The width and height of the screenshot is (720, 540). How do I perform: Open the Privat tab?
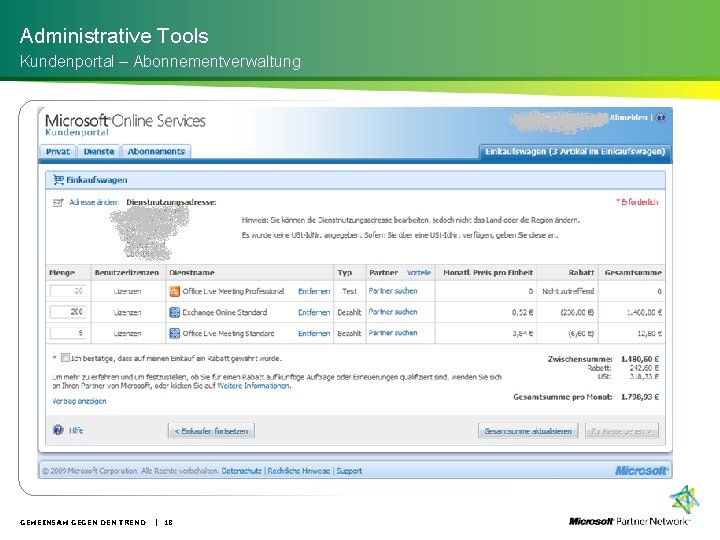pos(58,152)
